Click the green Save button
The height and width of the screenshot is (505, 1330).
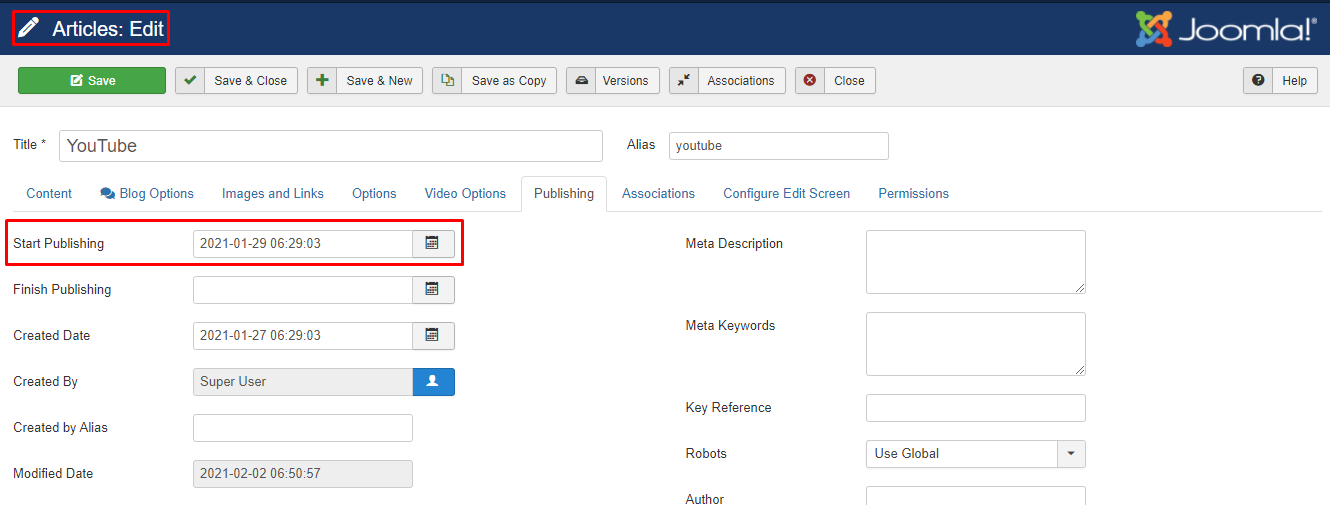(92, 81)
